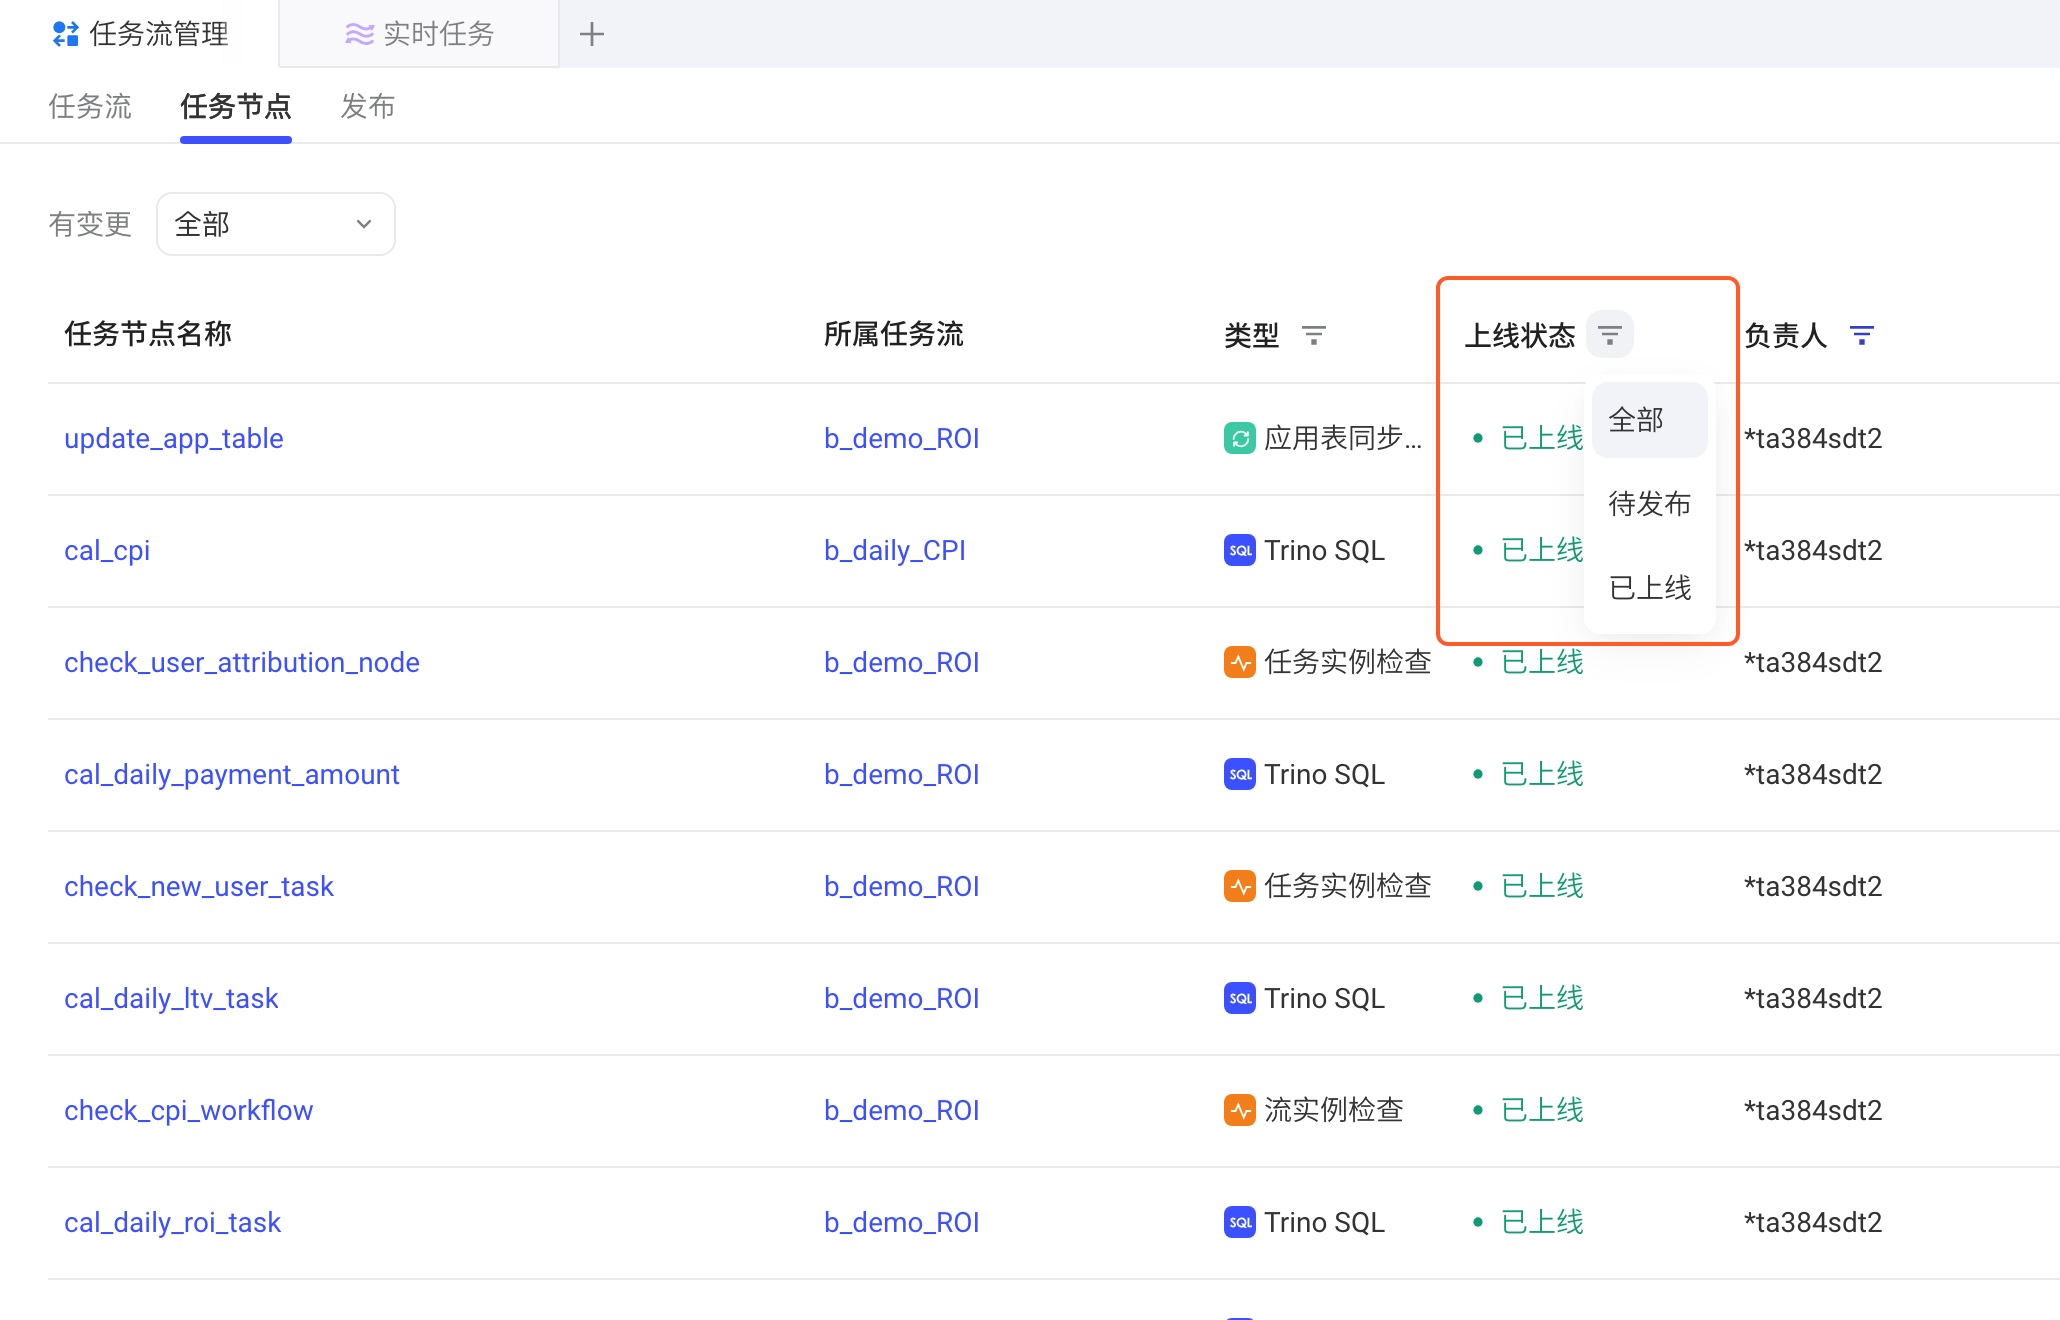Click *ta384sdt2 owner in the cal_cpi row
The height and width of the screenshot is (1320, 2060).
pyautogui.click(x=1813, y=550)
